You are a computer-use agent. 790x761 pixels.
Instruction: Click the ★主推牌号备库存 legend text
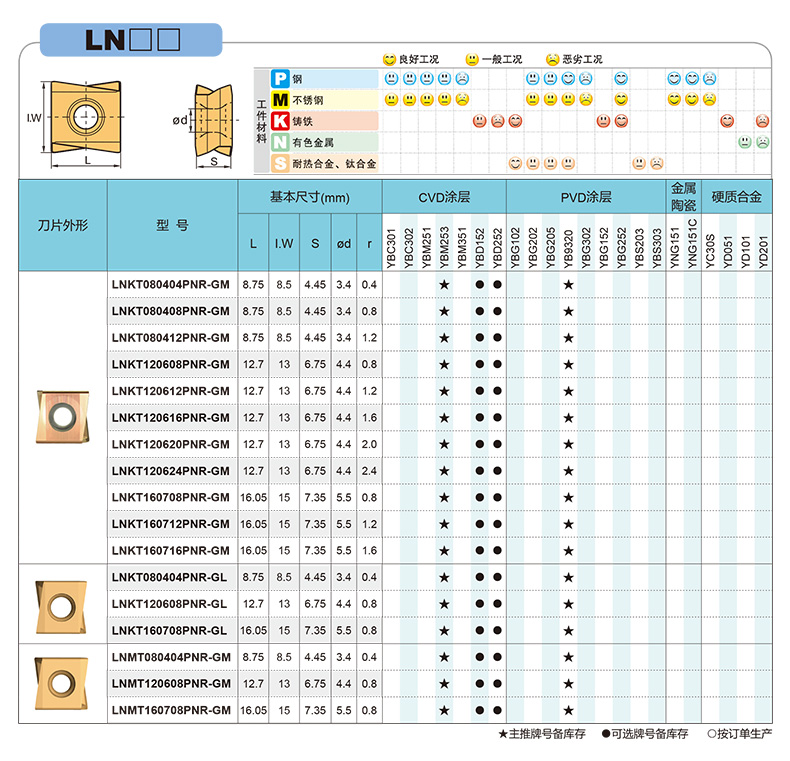point(542,734)
